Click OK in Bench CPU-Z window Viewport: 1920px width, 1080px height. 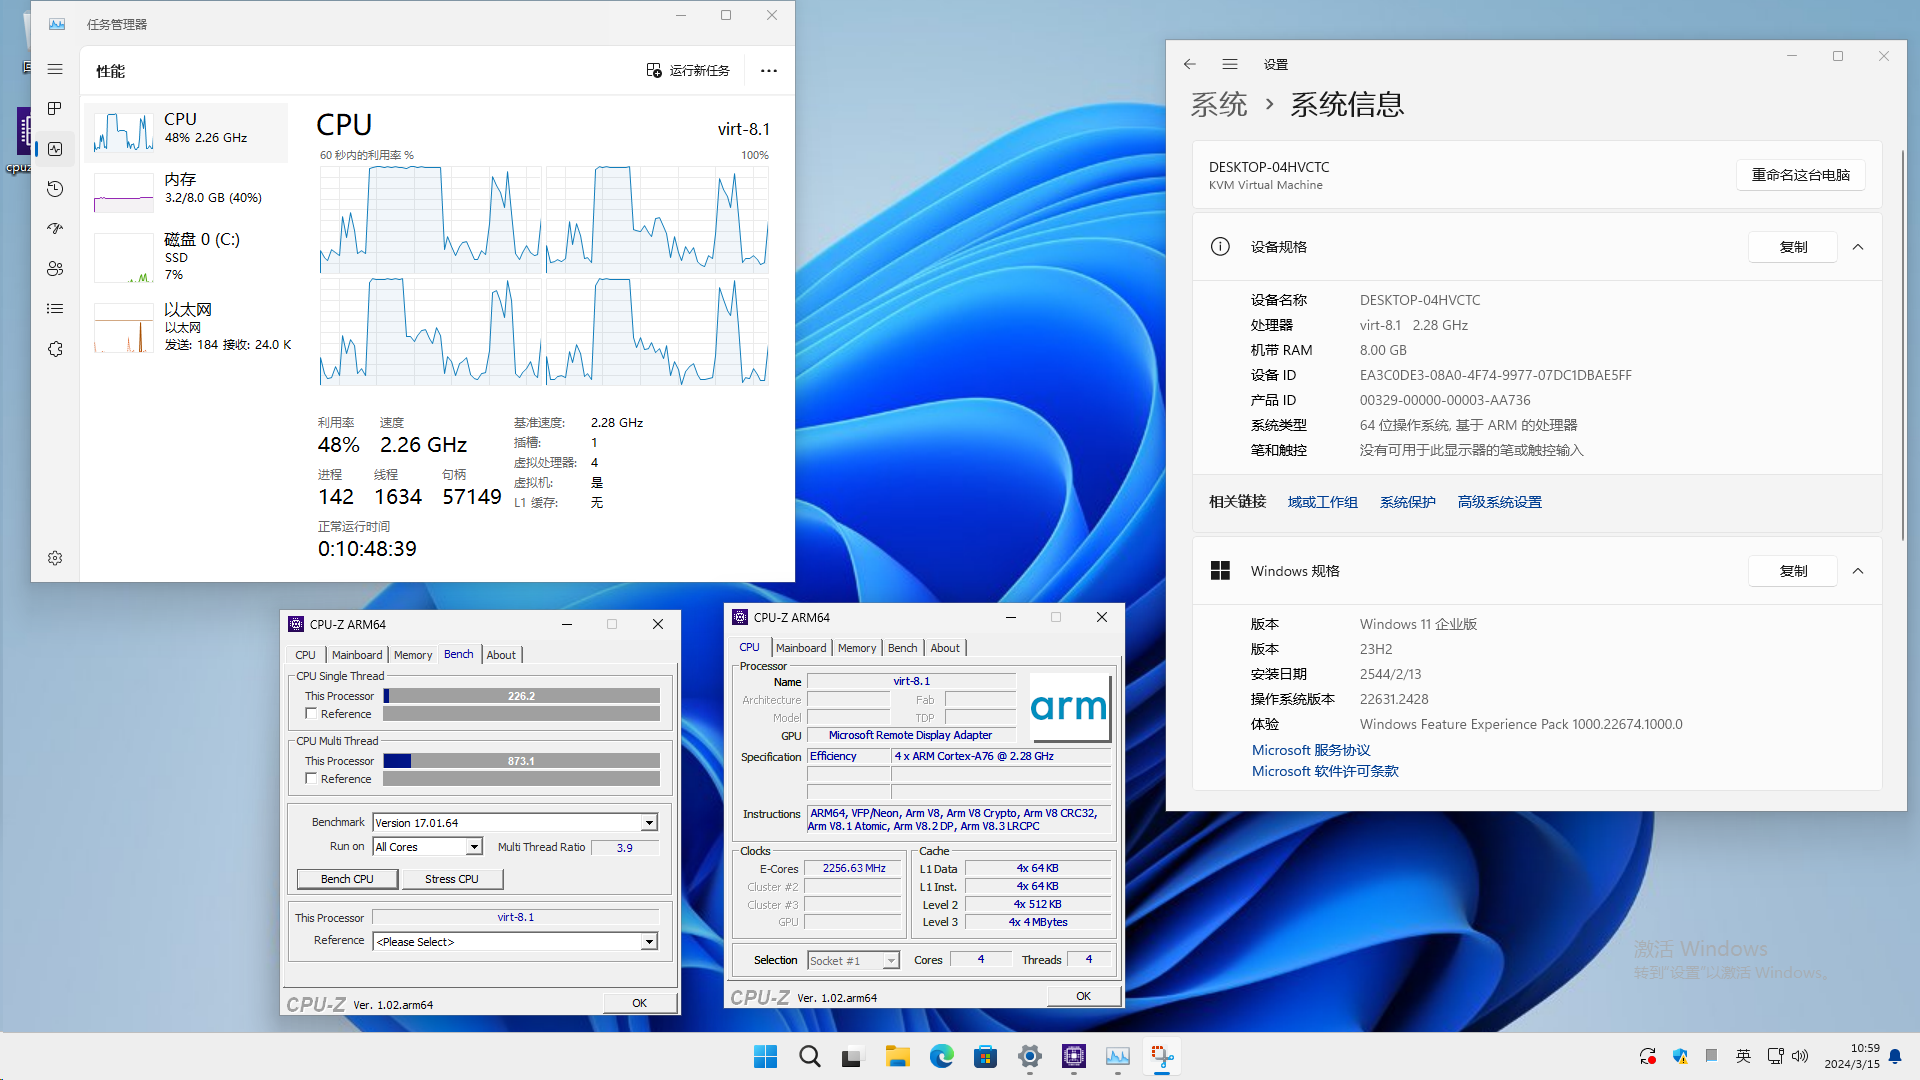click(639, 1003)
